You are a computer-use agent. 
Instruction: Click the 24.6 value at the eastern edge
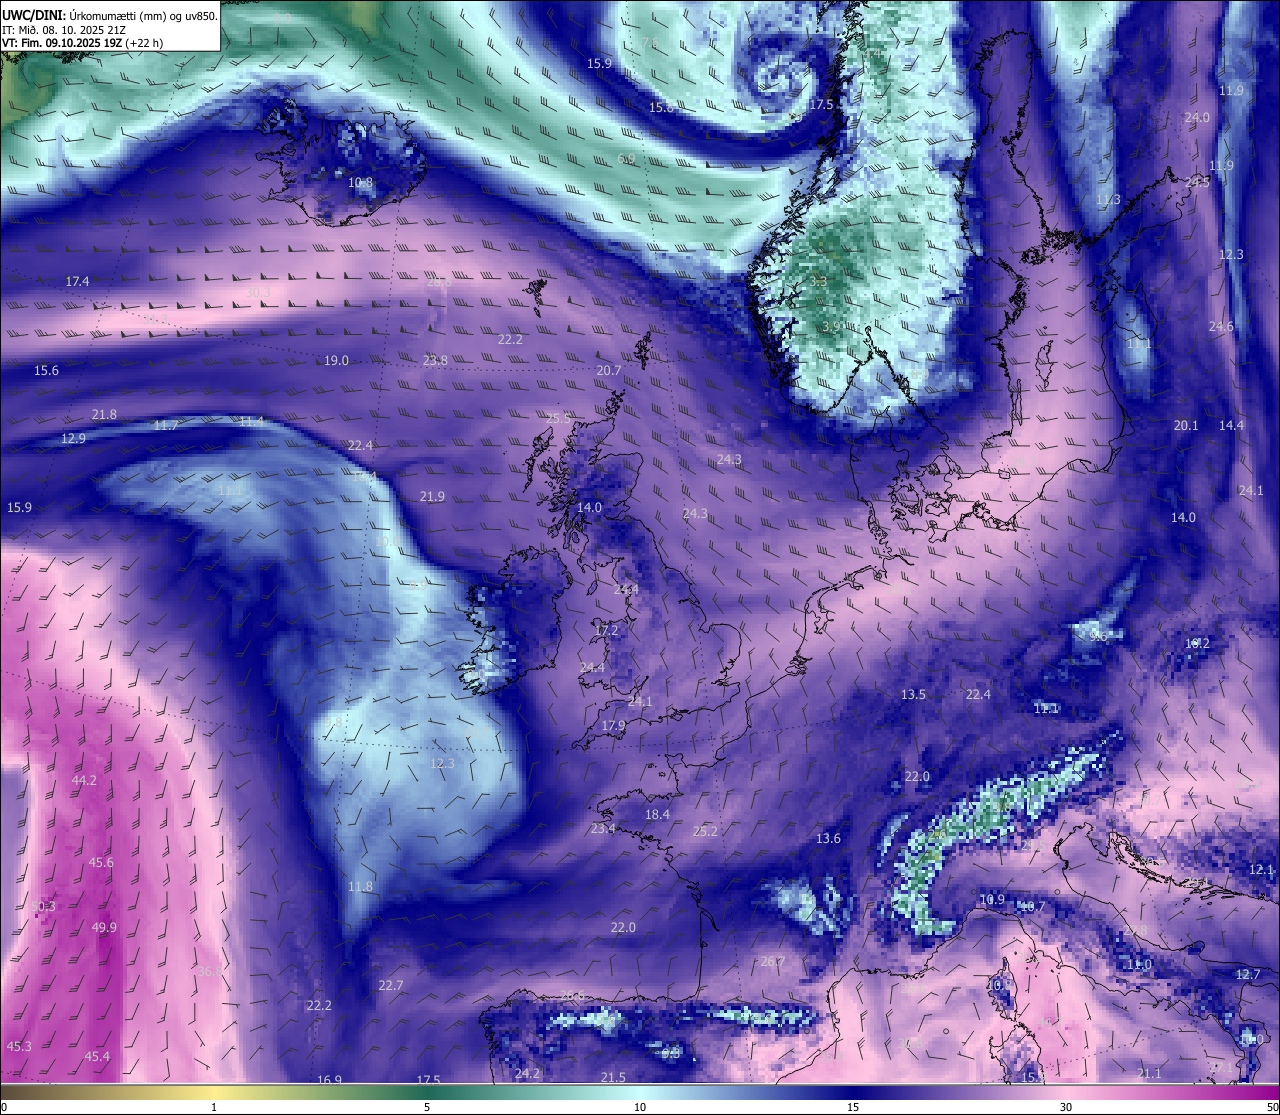pyautogui.click(x=1221, y=327)
